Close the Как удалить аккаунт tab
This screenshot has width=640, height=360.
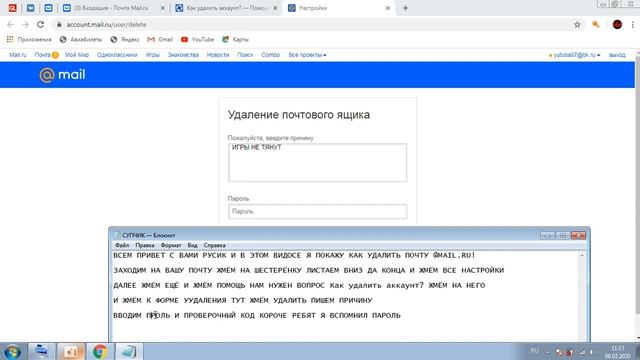(275, 8)
